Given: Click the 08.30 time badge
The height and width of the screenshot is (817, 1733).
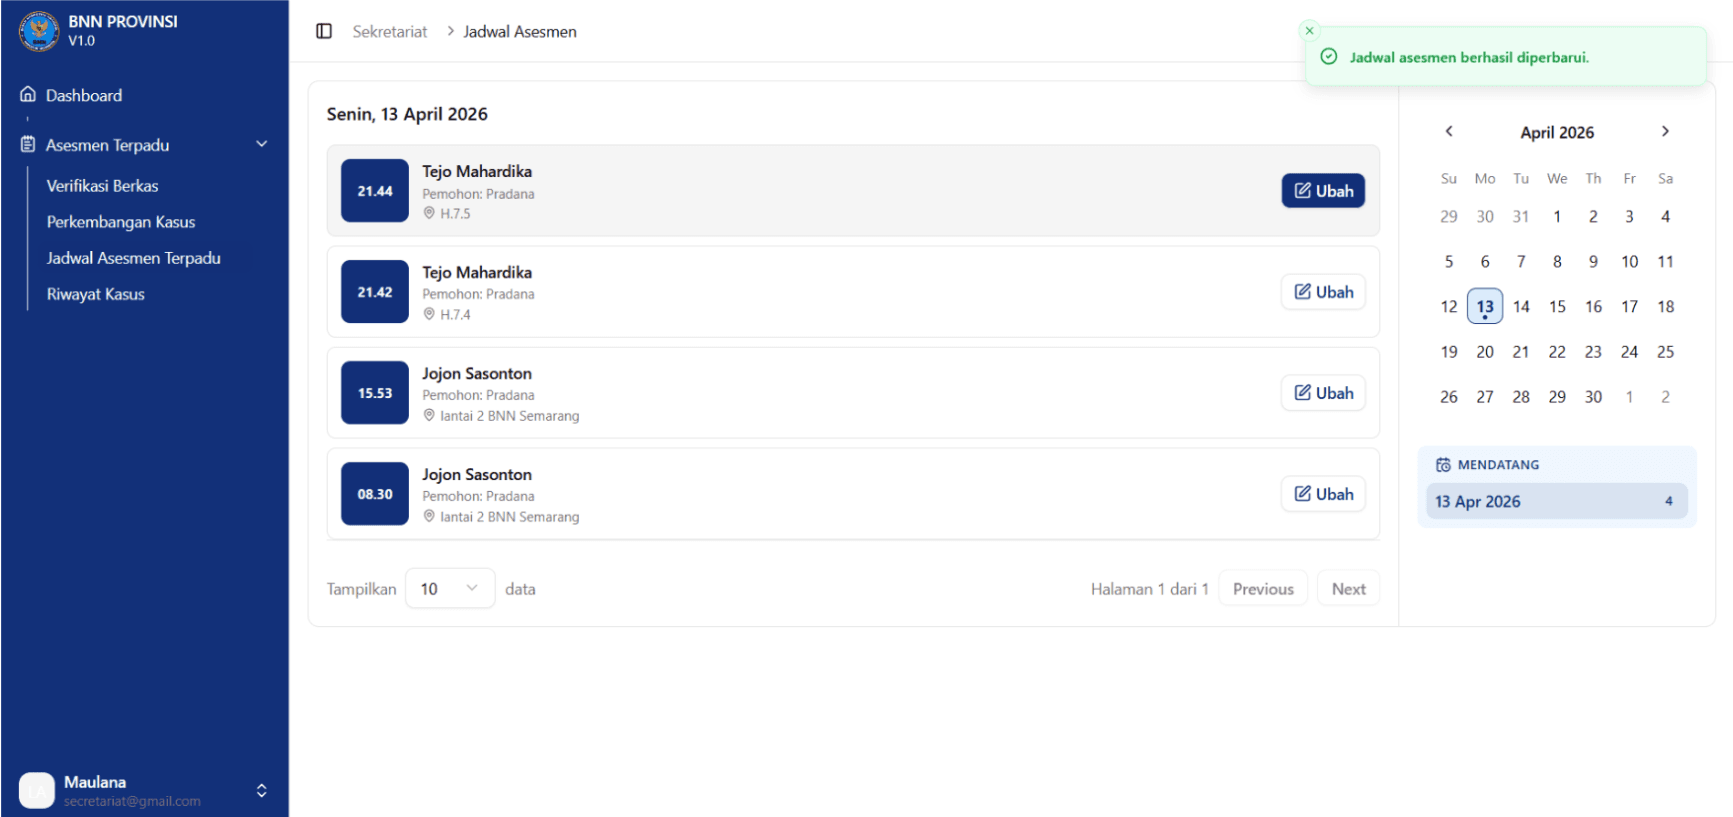Looking at the screenshot, I should [x=375, y=494].
